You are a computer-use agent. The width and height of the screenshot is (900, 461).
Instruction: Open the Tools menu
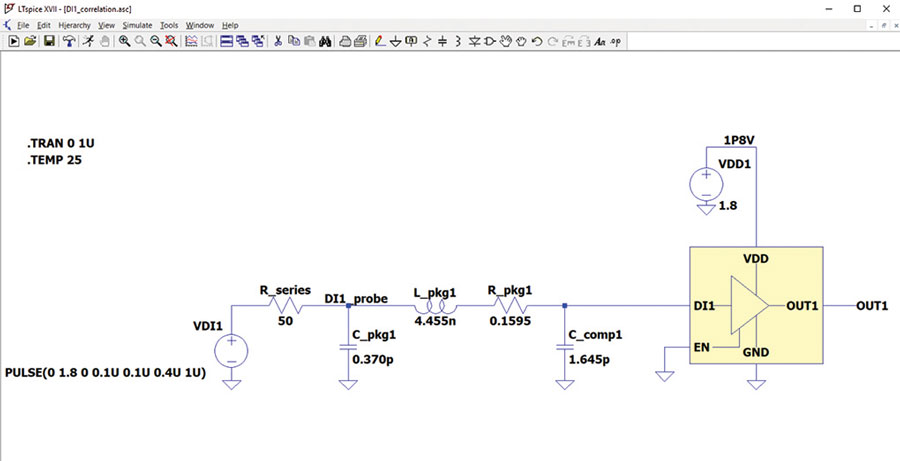click(169, 25)
